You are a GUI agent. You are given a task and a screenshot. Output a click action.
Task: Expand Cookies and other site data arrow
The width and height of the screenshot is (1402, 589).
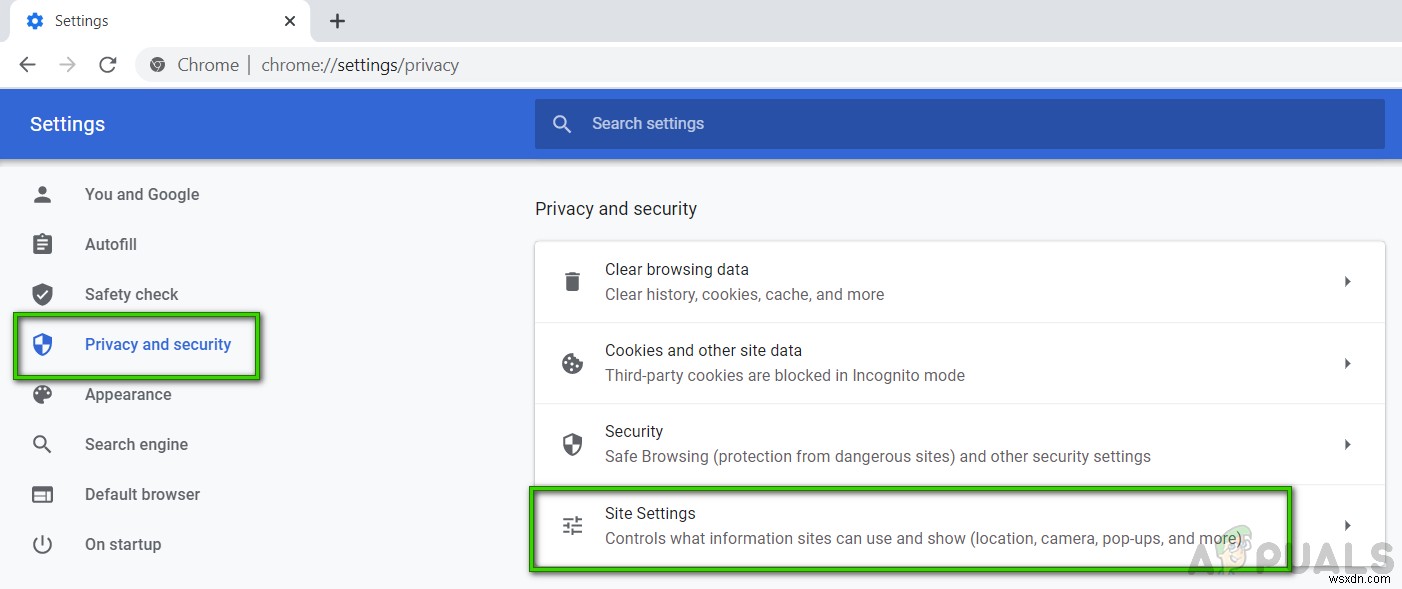[1347, 363]
